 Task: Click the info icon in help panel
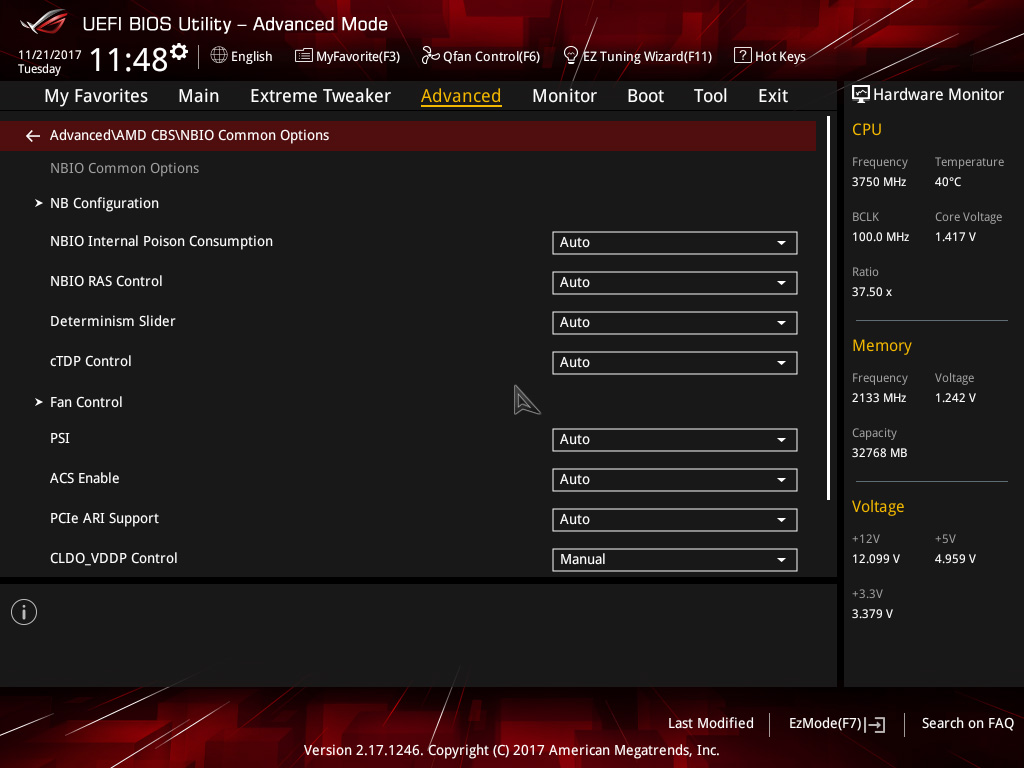[24, 612]
